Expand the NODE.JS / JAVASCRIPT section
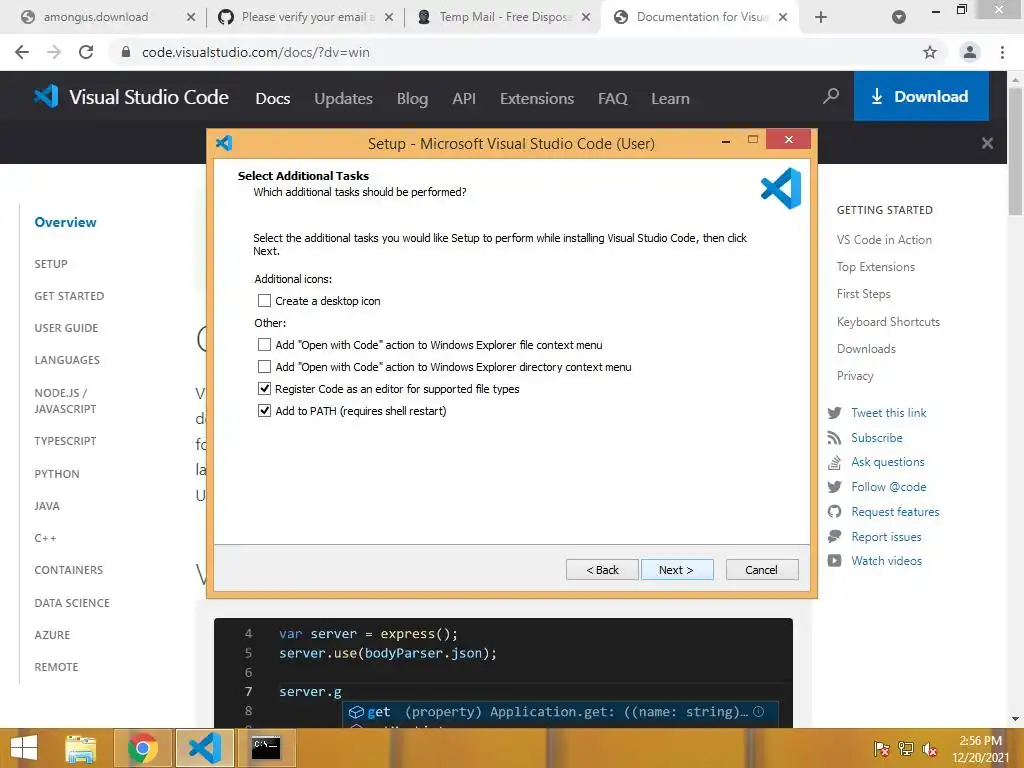This screenshot has height=768, width=1024. tap(65, 400)
